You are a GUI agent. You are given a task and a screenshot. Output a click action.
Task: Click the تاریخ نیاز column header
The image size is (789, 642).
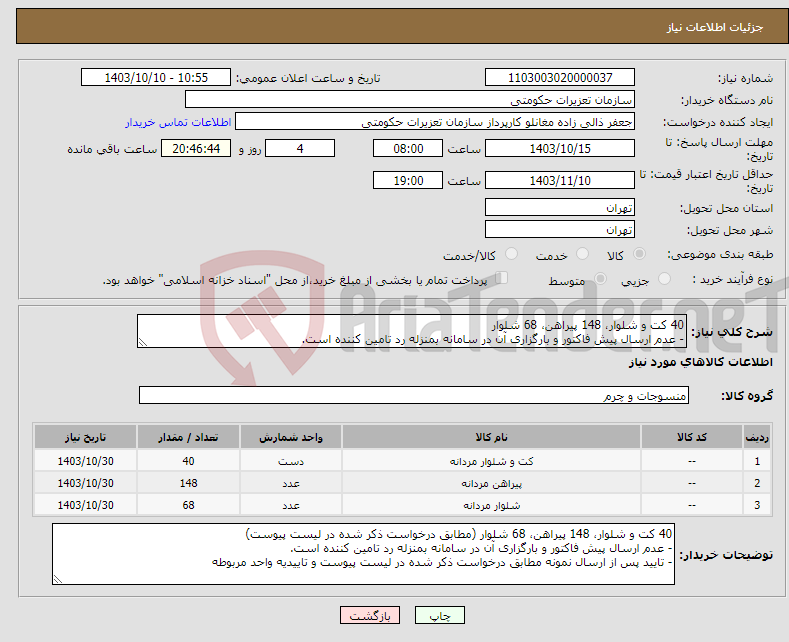[86, 437]
